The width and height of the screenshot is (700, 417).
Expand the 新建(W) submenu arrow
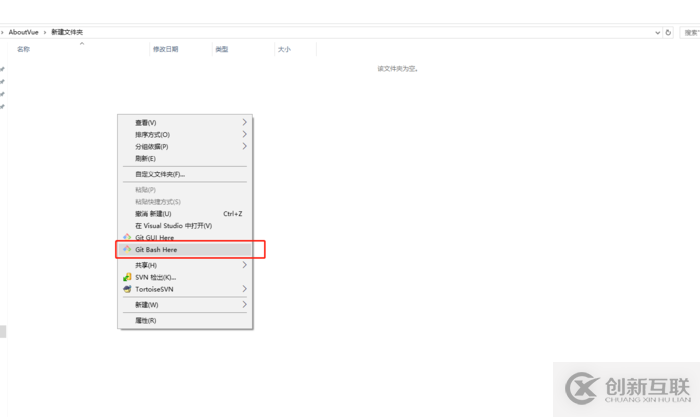(244, 304)
